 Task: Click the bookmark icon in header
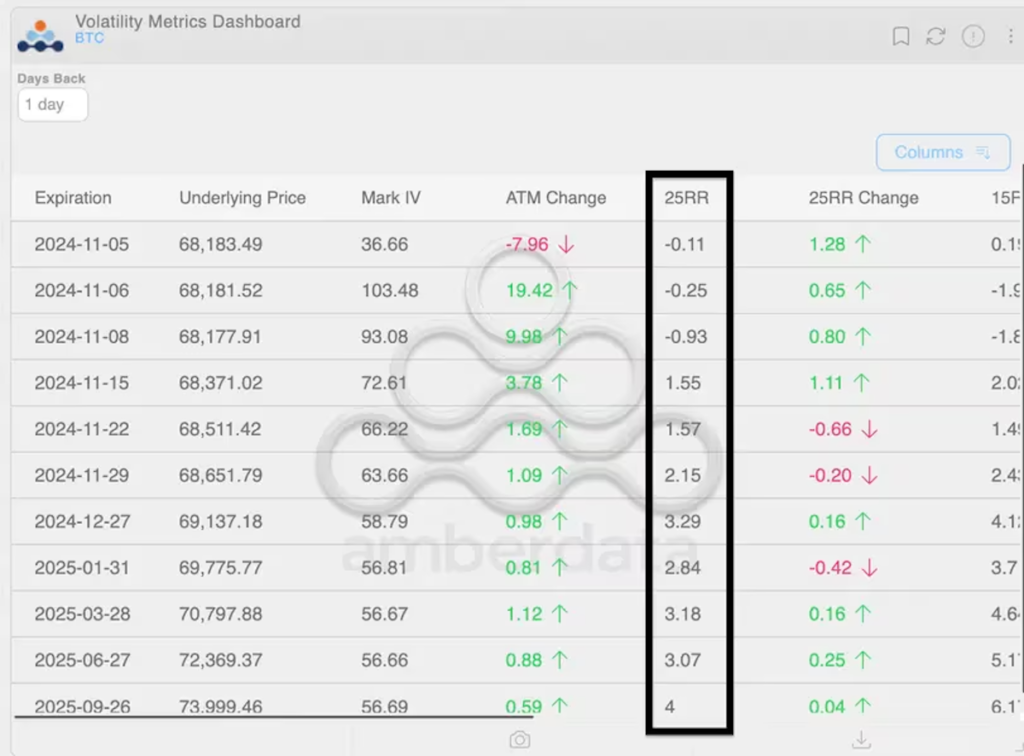tap(901, 36)
